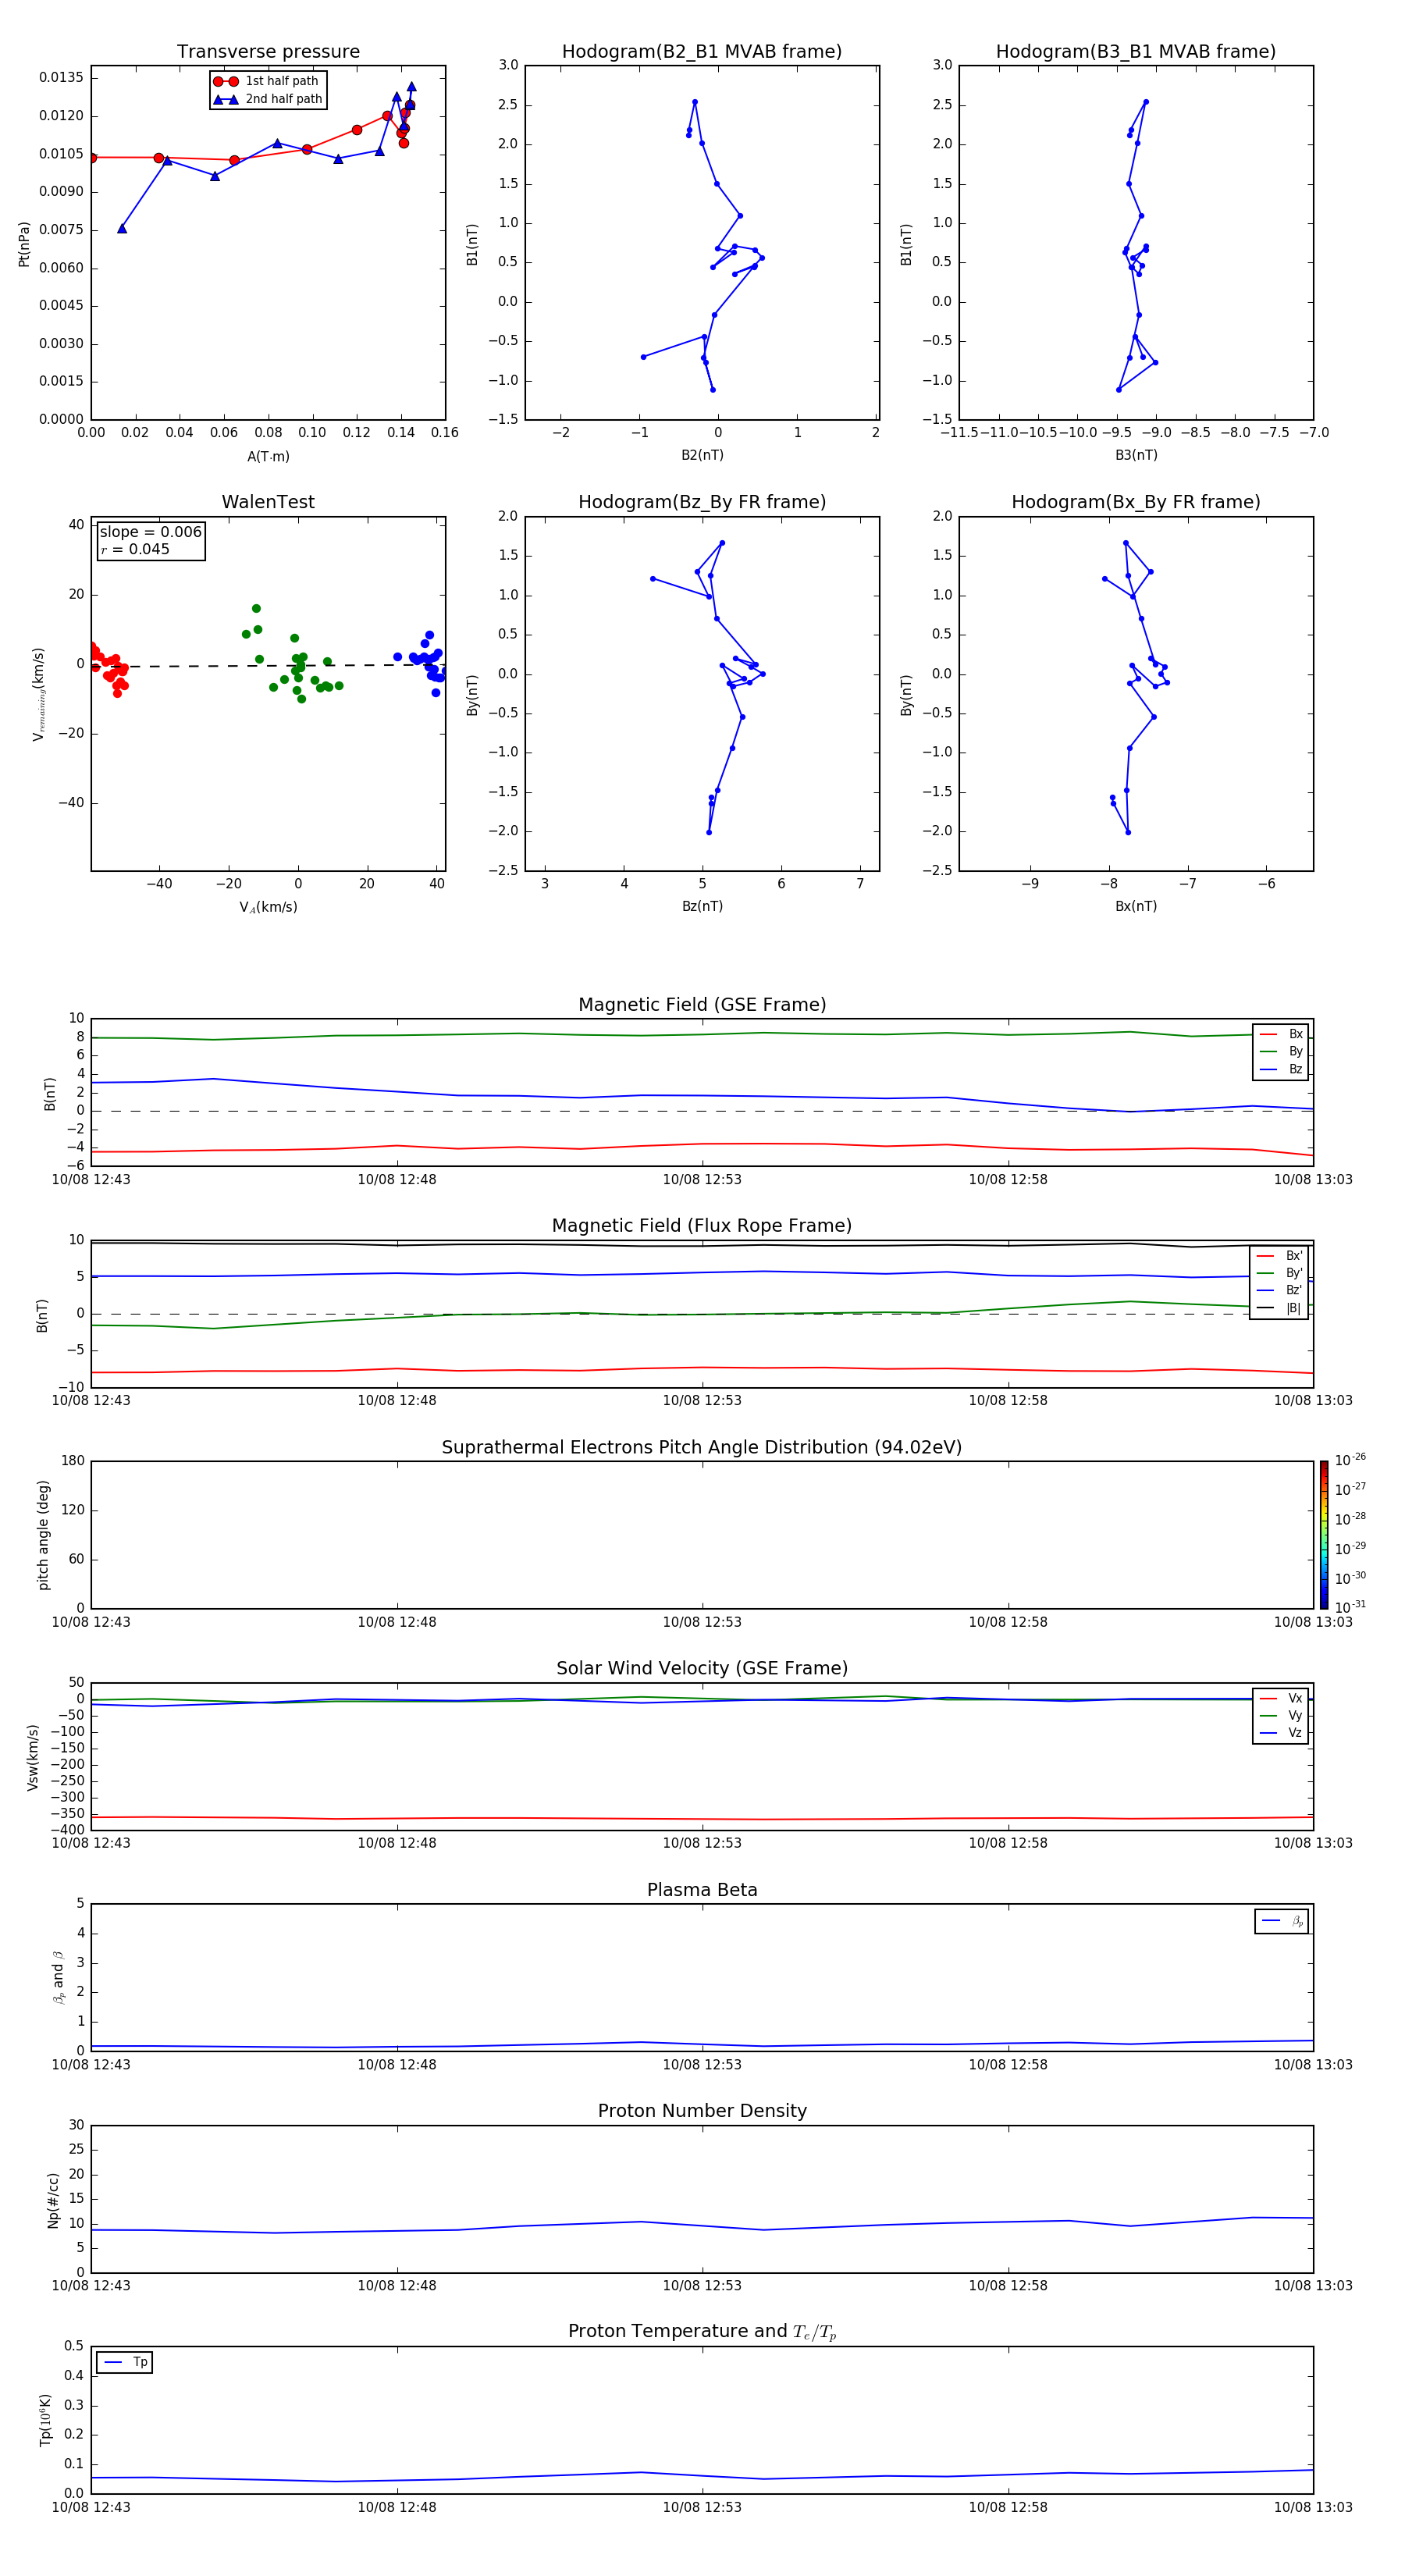This screenshot has width=1405, height=2576.
Task: Click the "Proton Temperature and Te/Tp" title
Action: point(702,2332)
